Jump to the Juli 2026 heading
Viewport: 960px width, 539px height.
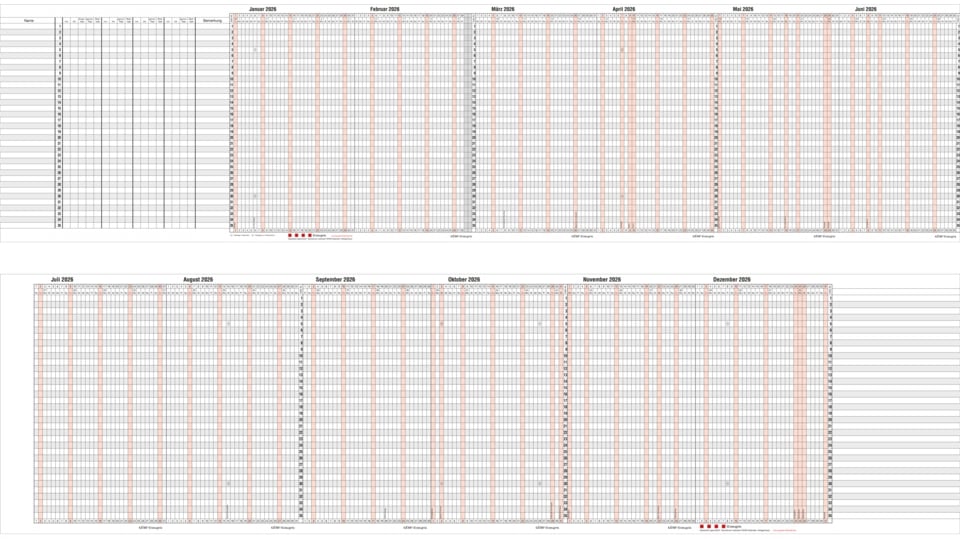coord(62,279)
